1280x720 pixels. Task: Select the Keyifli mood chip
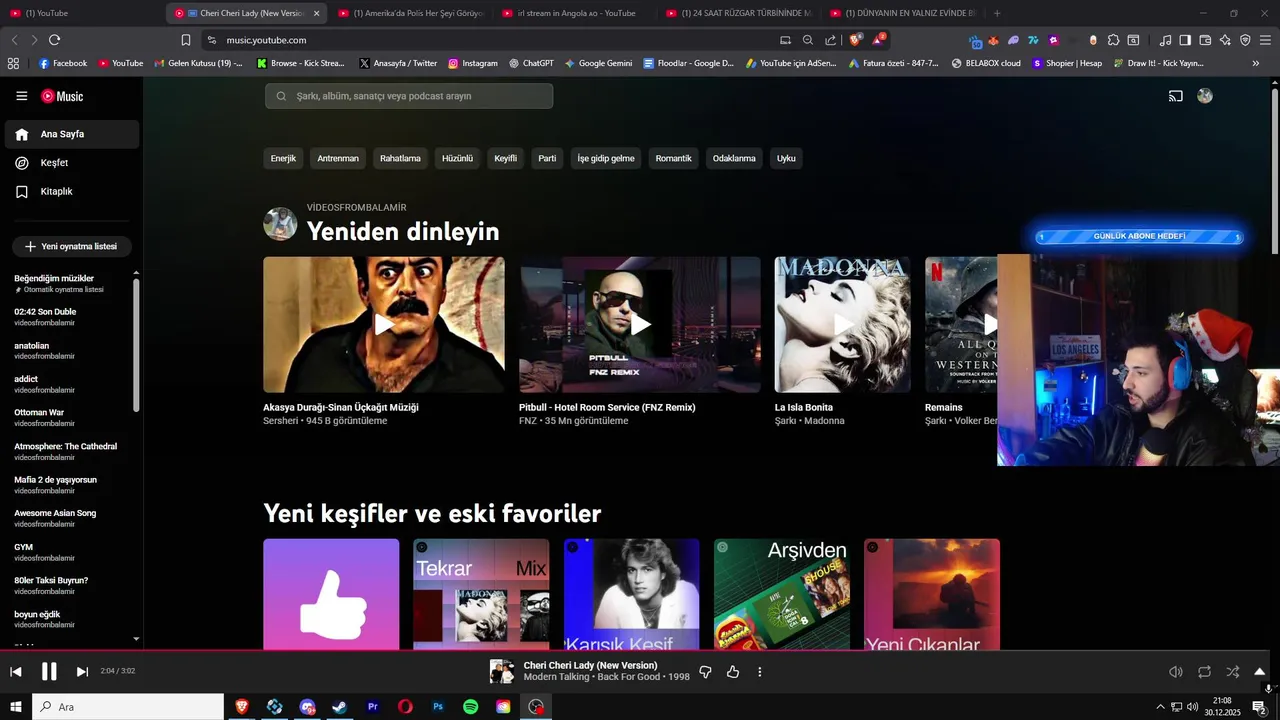click(506, 158)
